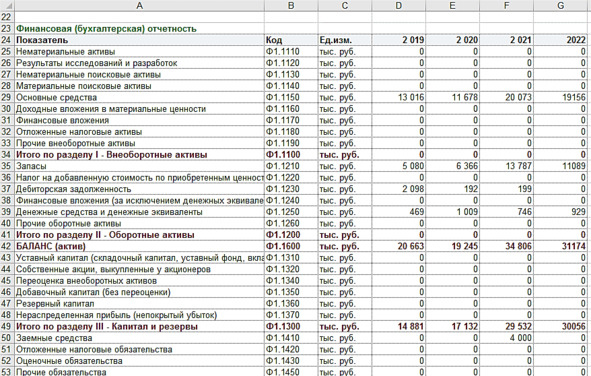
Task: Select capital value '30056'
Action: 560,327
